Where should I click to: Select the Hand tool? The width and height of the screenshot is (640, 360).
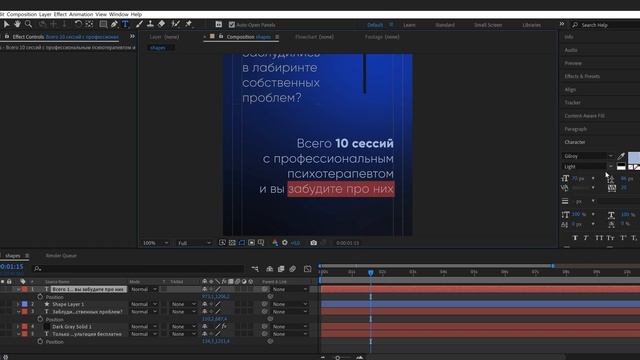point(17,24)
